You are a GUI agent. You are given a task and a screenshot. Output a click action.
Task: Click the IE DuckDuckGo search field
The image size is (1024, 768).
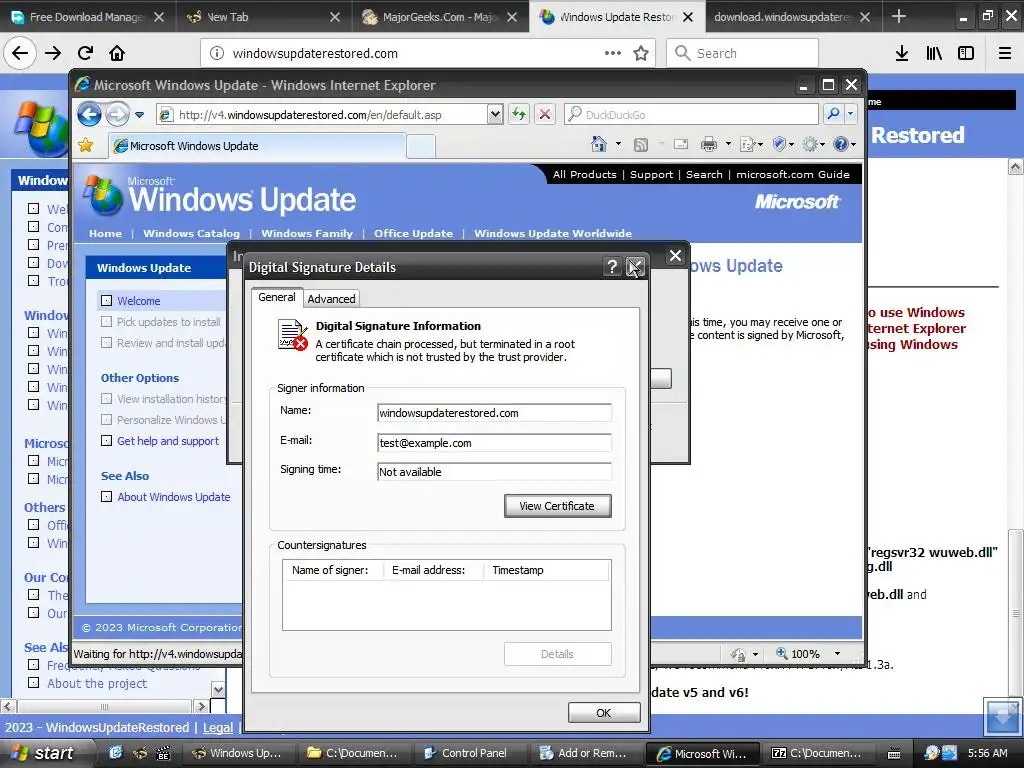click(690, 114)
